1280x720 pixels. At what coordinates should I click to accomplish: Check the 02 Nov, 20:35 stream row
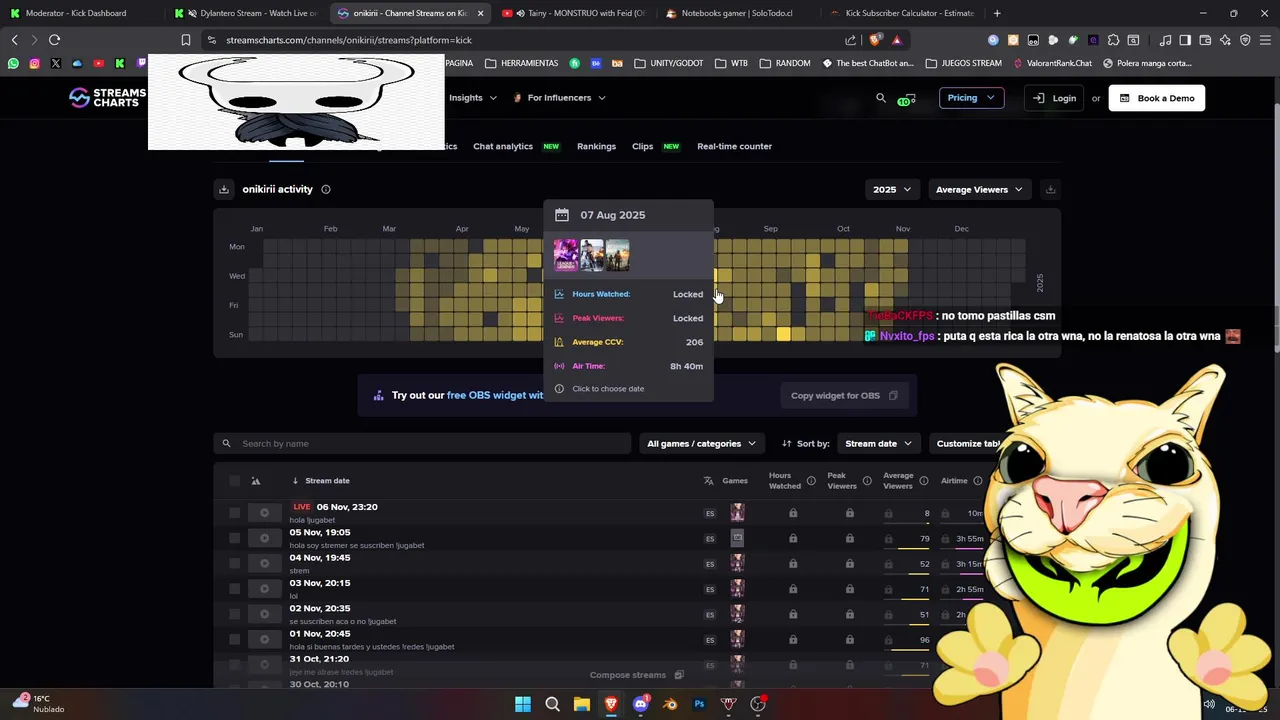[234, 614]
